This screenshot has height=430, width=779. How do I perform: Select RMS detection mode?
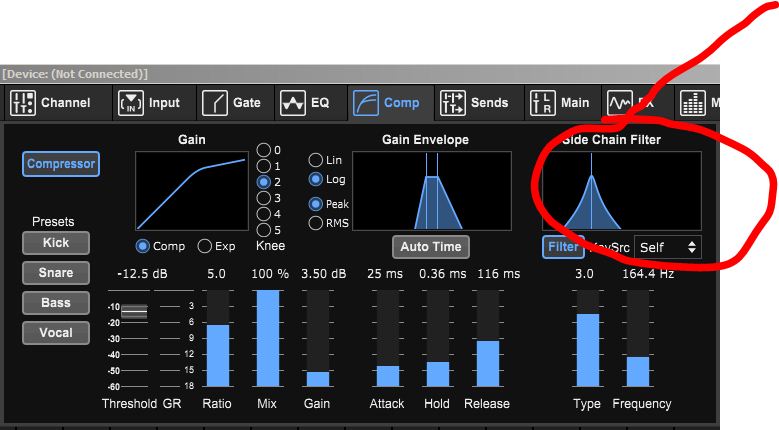pos(315,223)
